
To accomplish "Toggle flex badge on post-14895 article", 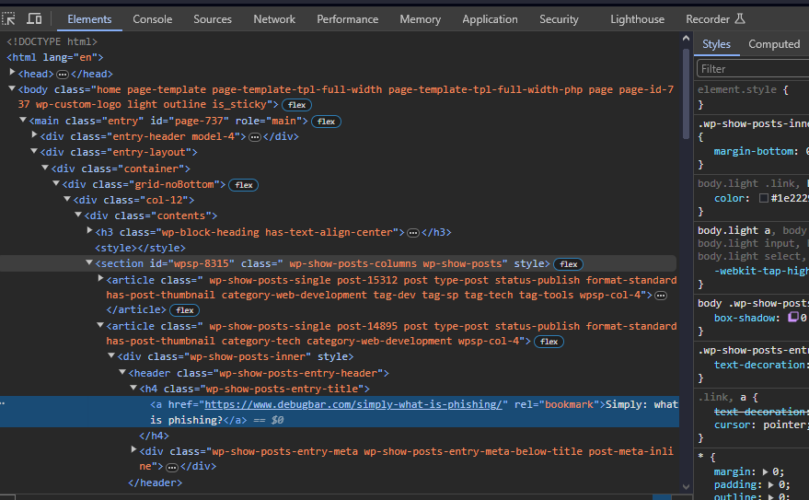I will click(549, 342).
